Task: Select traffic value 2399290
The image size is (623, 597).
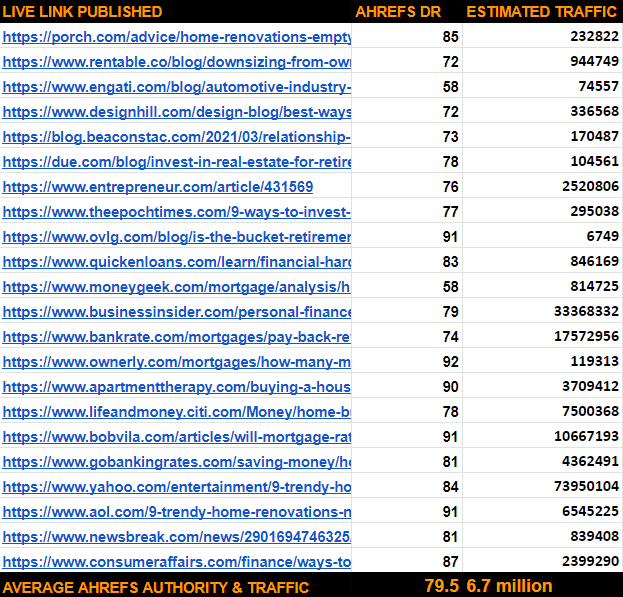Action: coord(590,562)
